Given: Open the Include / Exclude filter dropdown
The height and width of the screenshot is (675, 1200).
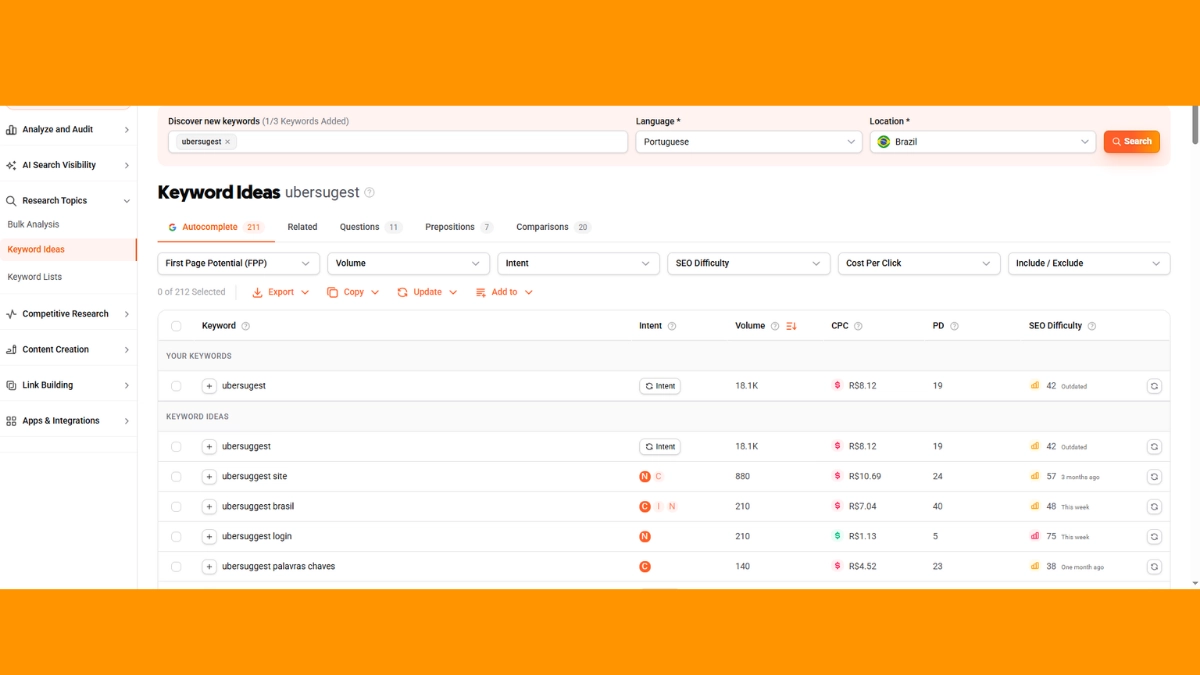Looking at the screenshot, I should coord(1089,263).
